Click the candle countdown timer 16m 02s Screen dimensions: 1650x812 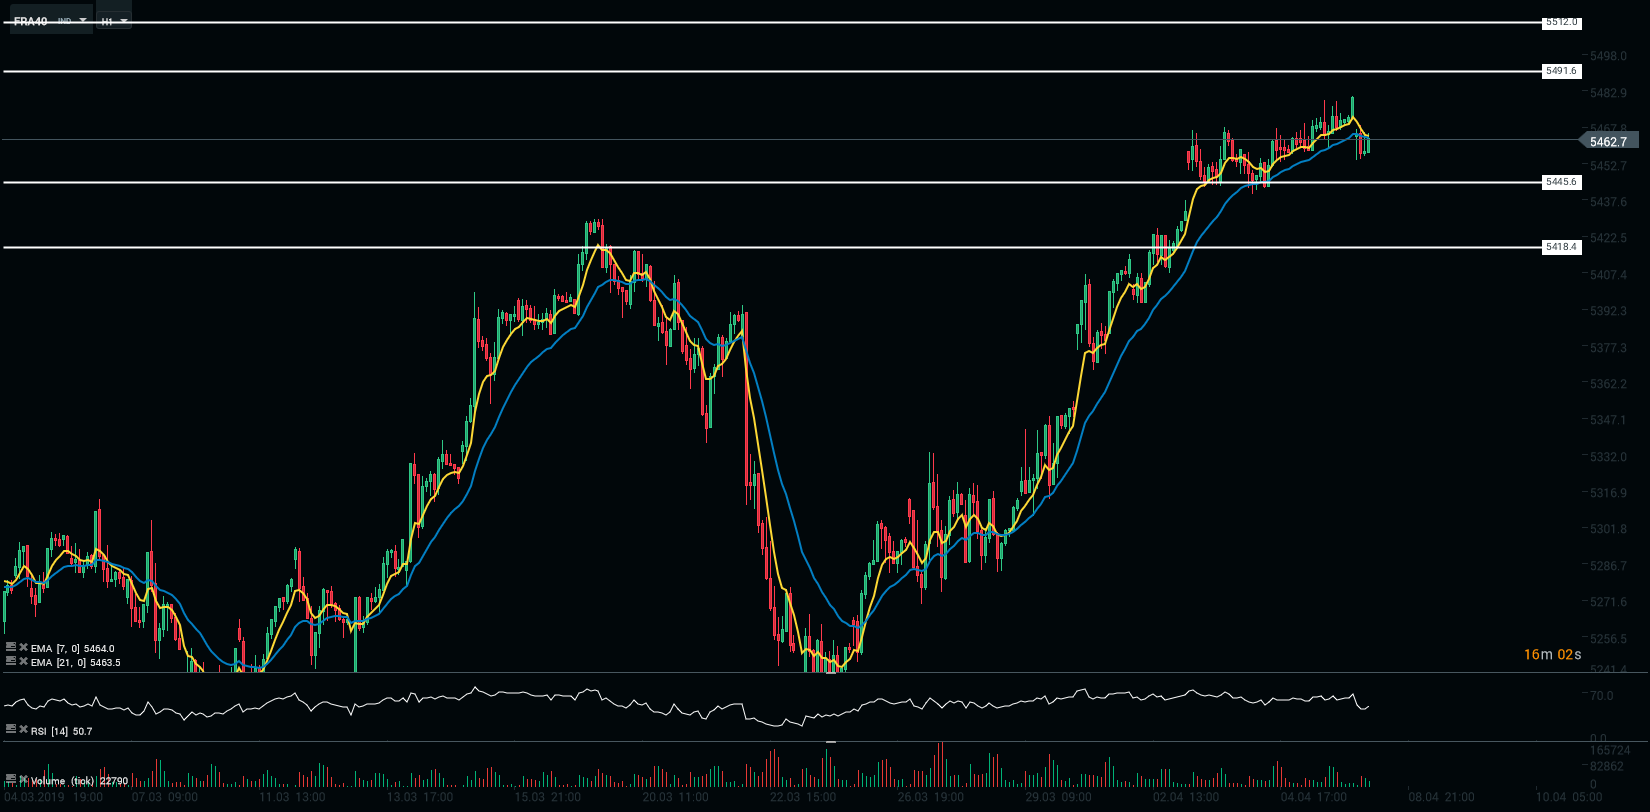pyautogui.click(x=1553, y=655)
